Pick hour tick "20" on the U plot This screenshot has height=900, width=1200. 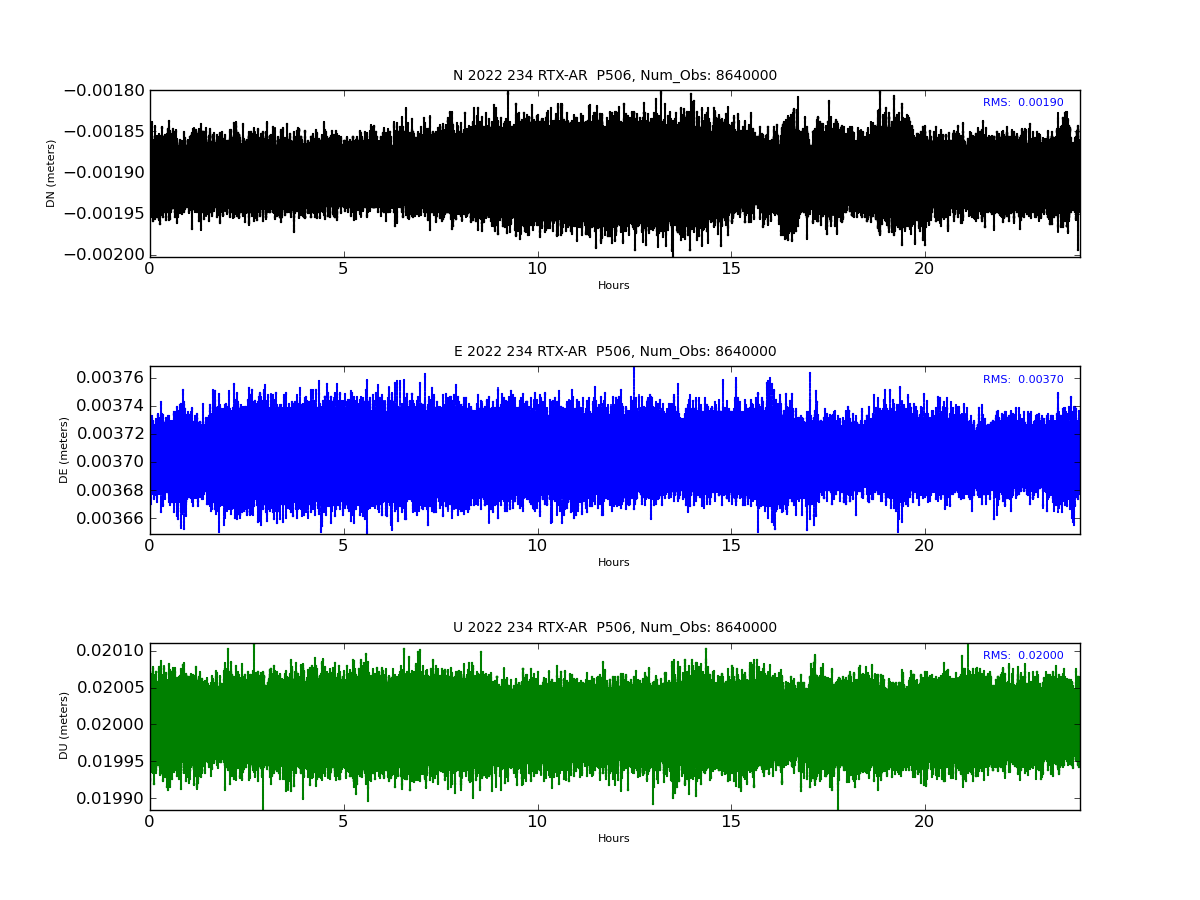[x=924, y=822]
